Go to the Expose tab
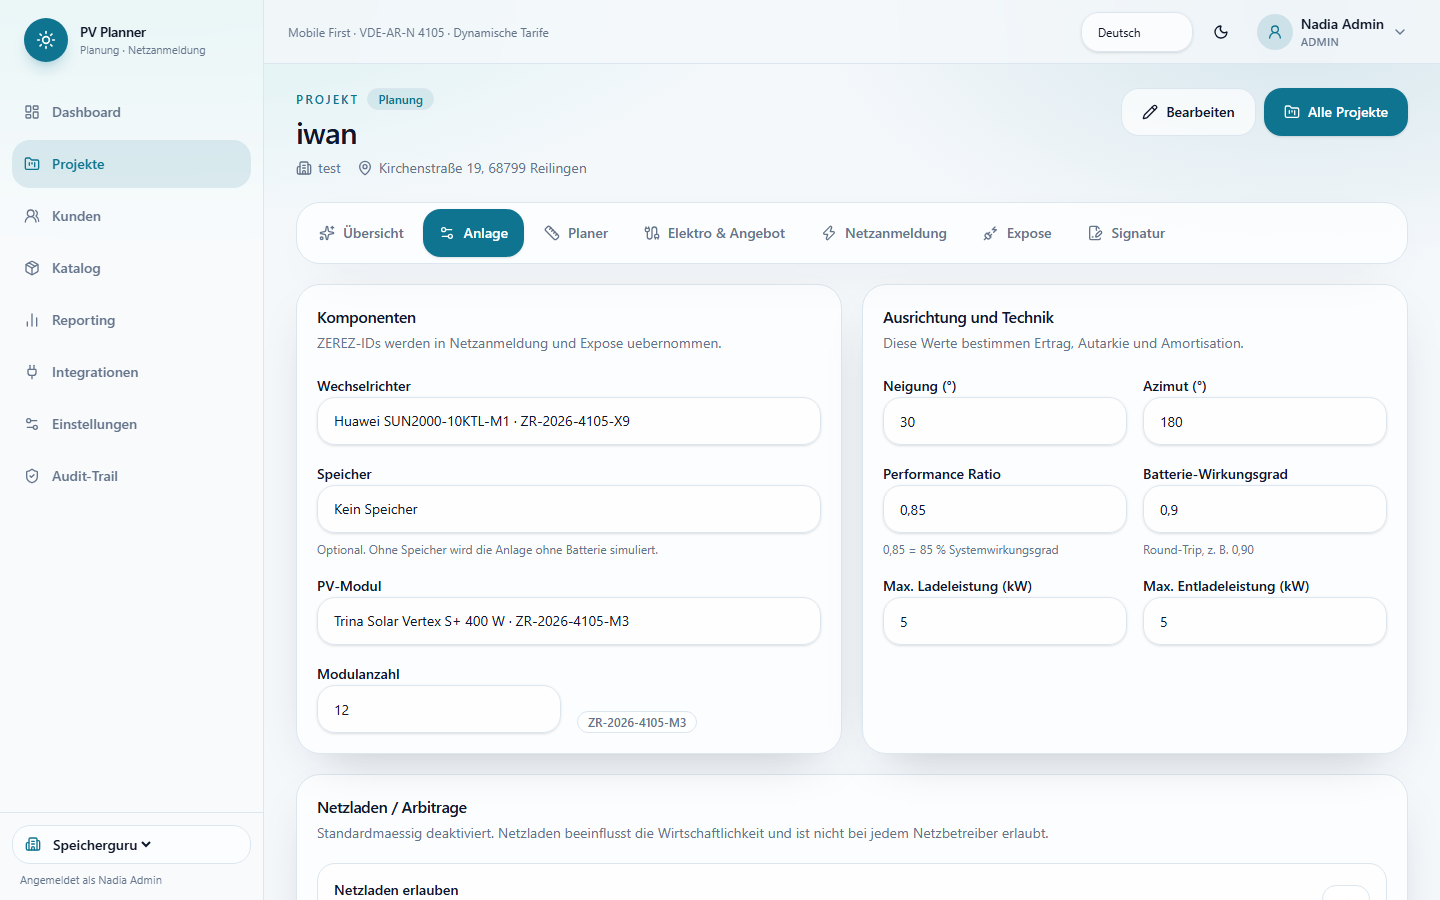 click(1017, 233)
